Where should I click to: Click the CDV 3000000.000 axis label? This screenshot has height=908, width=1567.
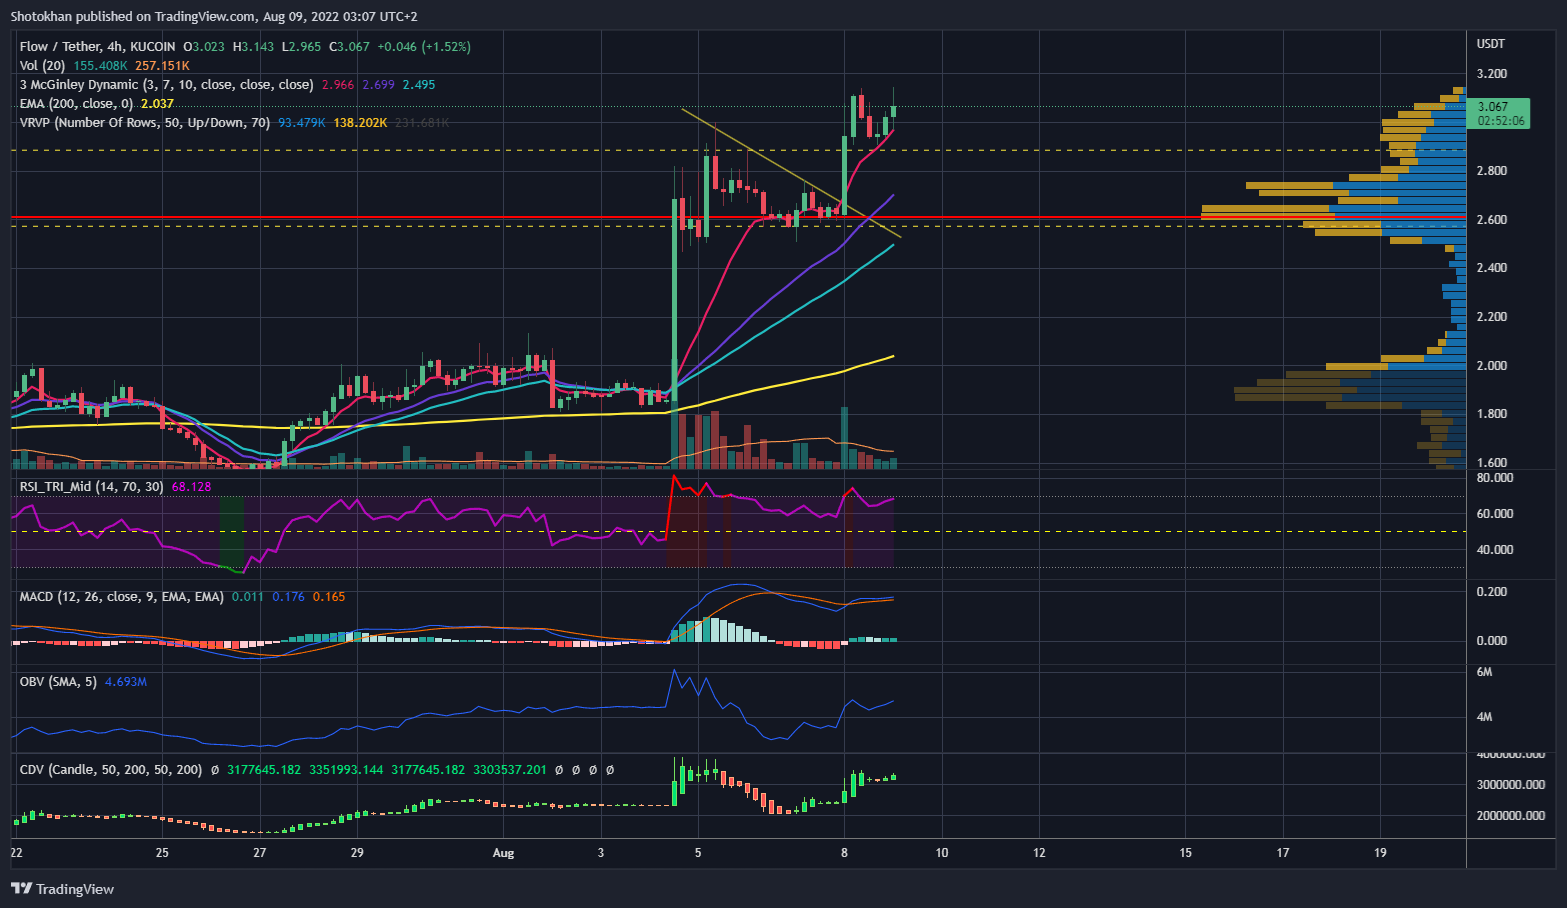tap(1511, 785)
